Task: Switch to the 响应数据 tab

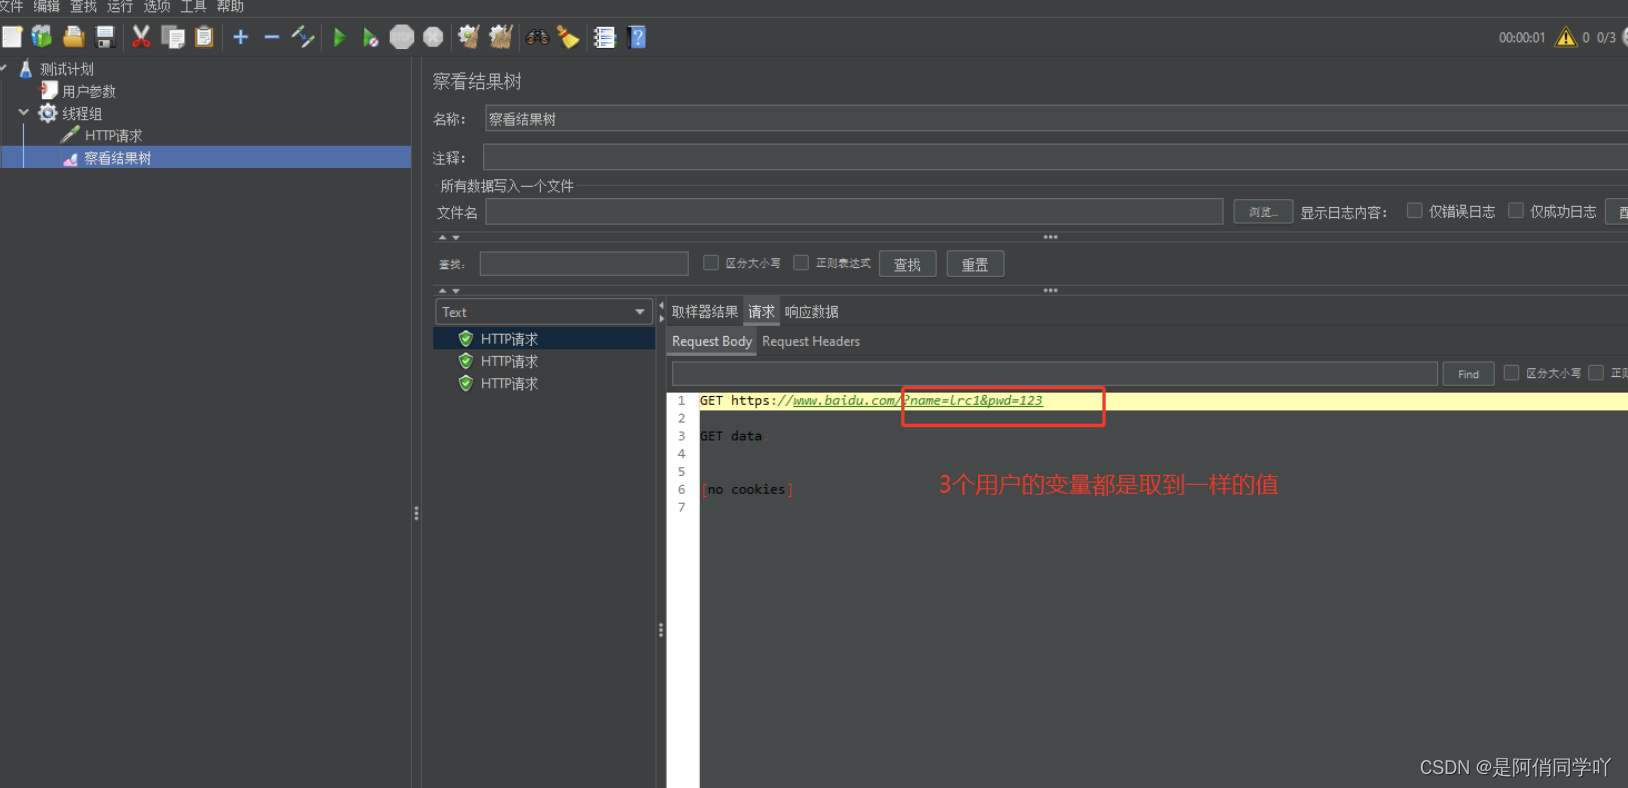Action: tap(811, 312)
